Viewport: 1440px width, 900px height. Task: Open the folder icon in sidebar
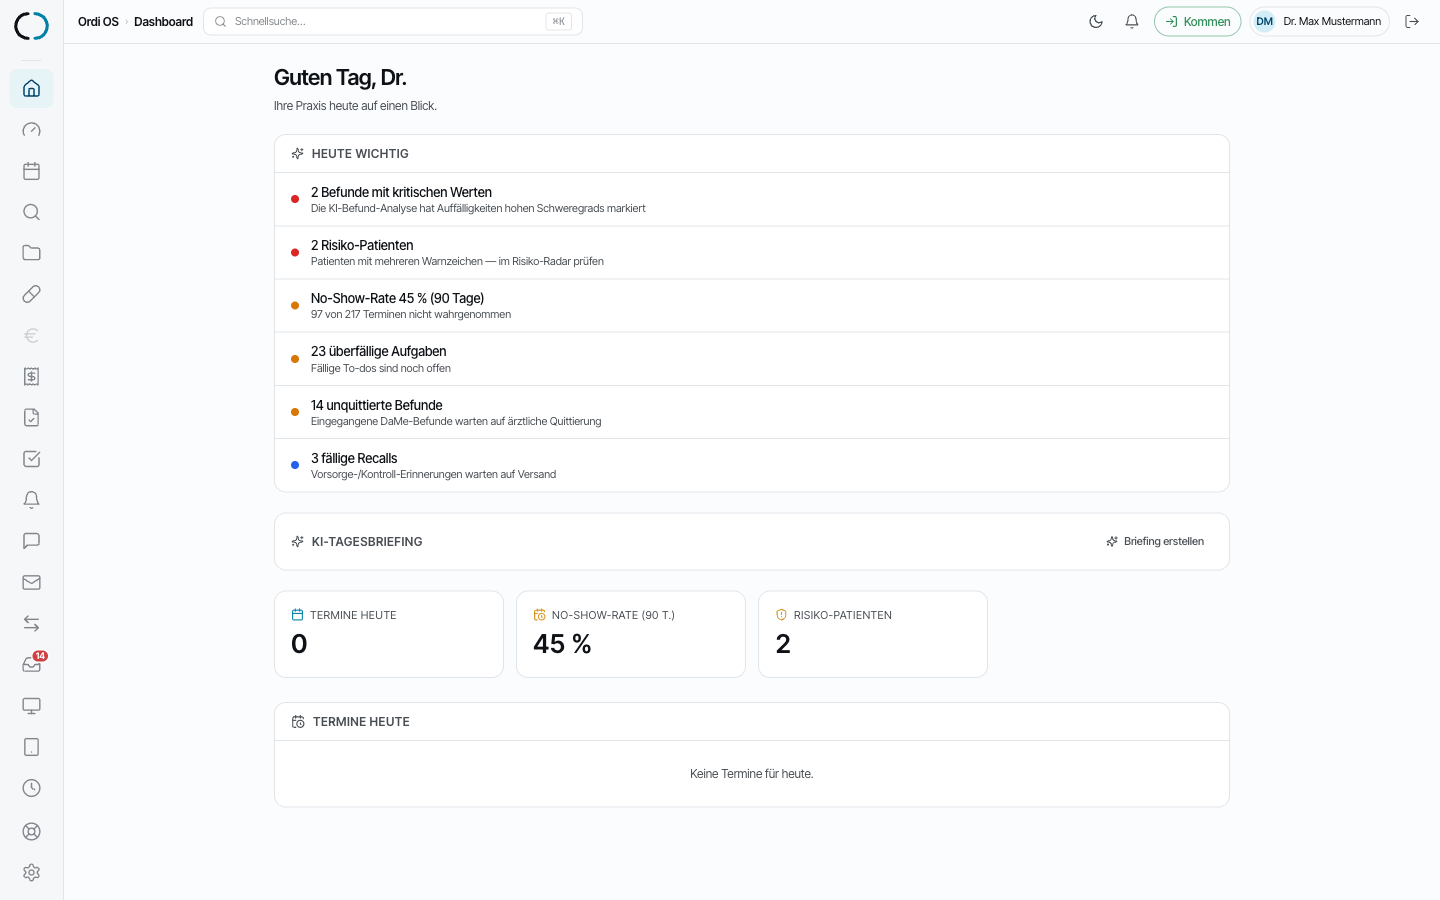31,253
